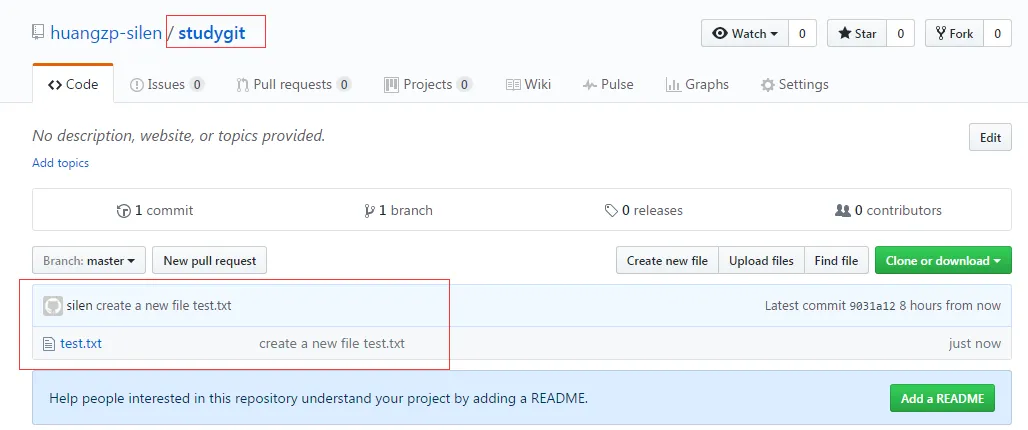1028x430 pixels.
Task: Expand the Branch: master selector
Action: 89,261
